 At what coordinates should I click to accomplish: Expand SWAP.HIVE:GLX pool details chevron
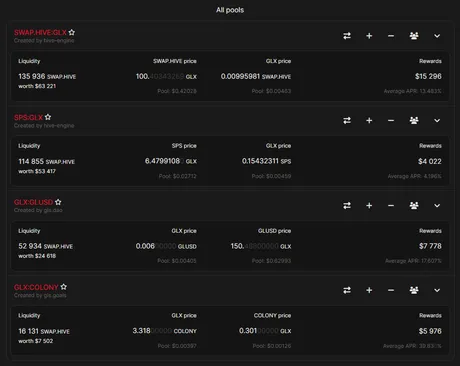(437, 36)
